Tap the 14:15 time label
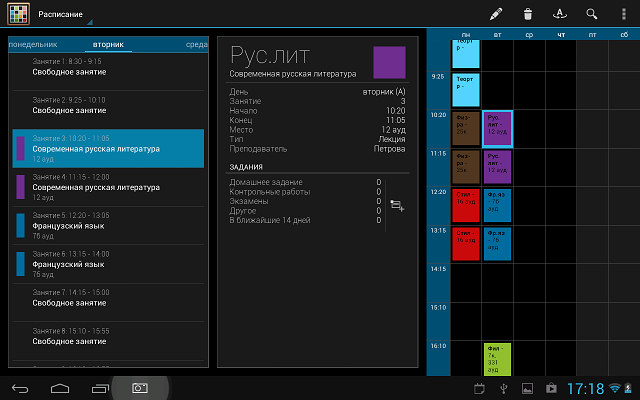 pos(438,269)
